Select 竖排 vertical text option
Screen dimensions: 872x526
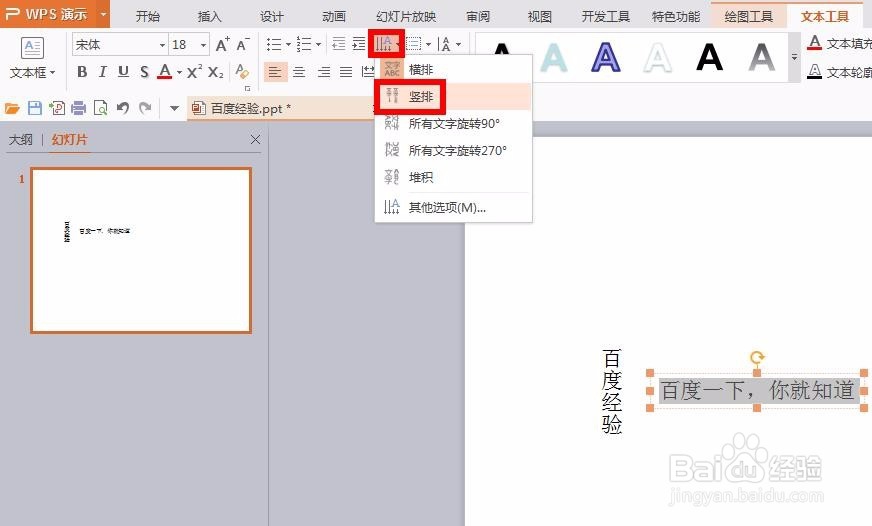click(453, 97)
